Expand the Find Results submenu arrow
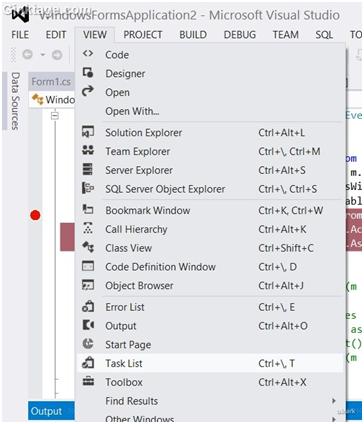The width and height of the screenshot is (364, 424). [x=334, y=401]
